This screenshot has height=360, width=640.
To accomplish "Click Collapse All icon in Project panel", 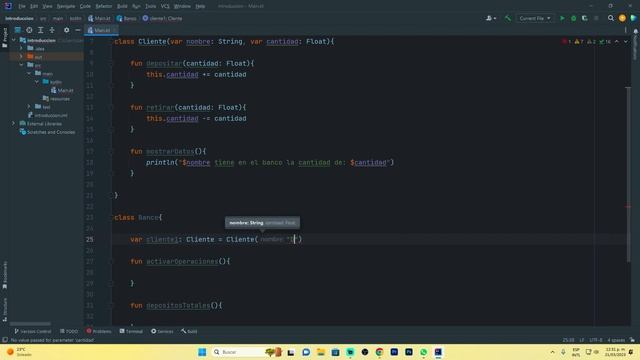I will tap(52, 30).
